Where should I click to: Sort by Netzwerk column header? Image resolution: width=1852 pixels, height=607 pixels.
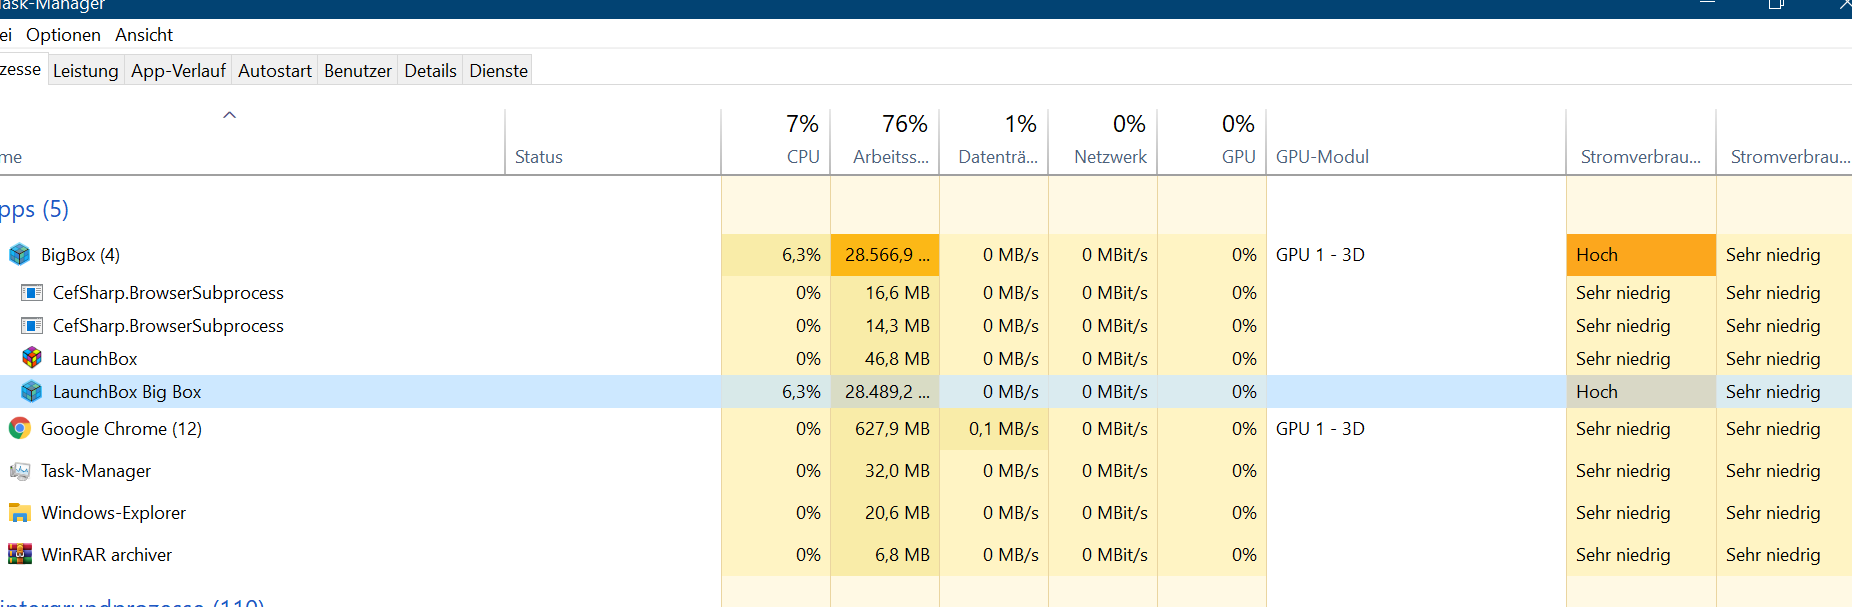click(x=1103, y=142)
